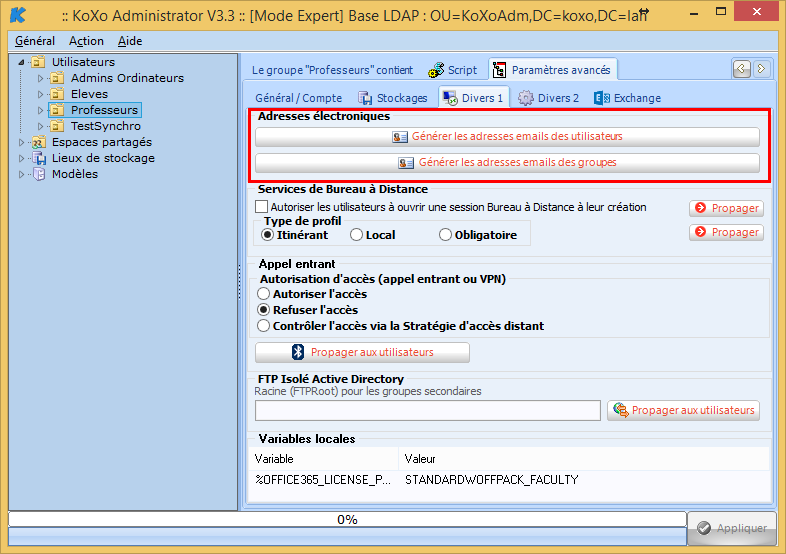Click Propager aux utilisateurs for FTP root
This screenshot has height=554, width=786.
[684, 410]
